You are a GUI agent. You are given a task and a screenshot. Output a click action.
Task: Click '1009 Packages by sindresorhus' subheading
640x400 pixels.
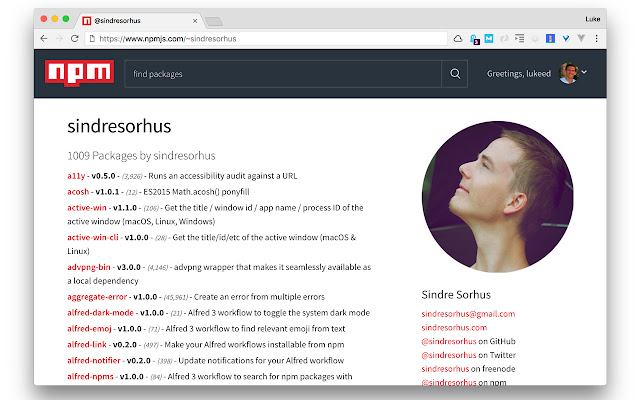(141, 156)
